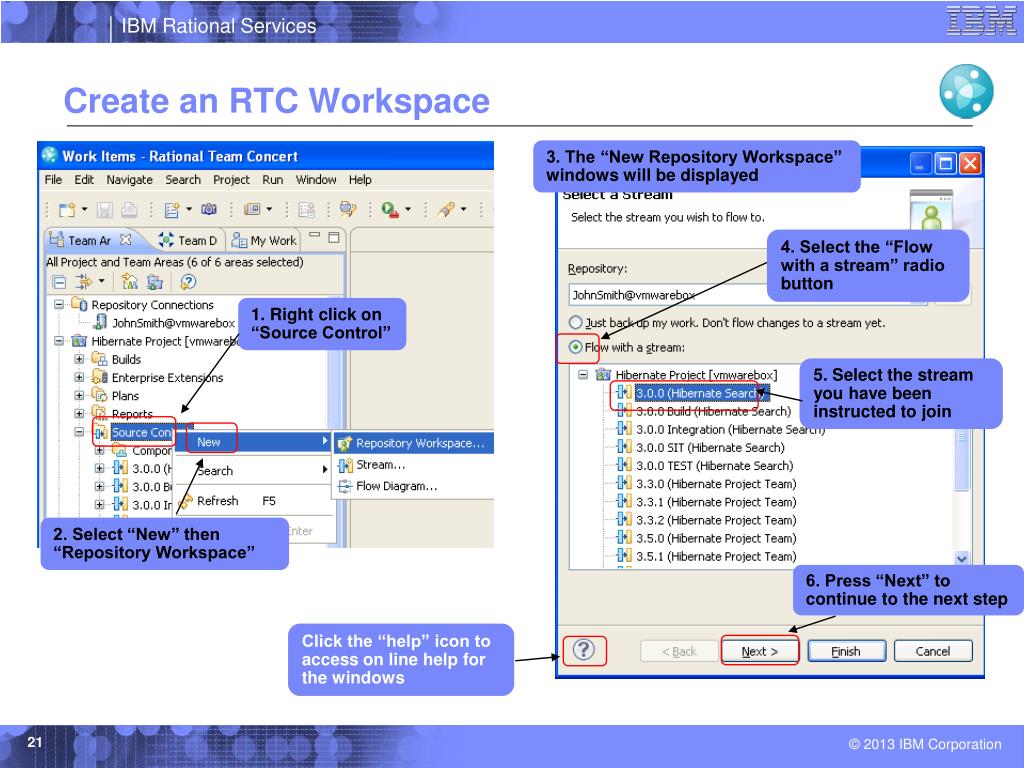Open the New Work Item dropdown arrow
The width and height of the screenshot is (1024, 768).
(189, 210)
